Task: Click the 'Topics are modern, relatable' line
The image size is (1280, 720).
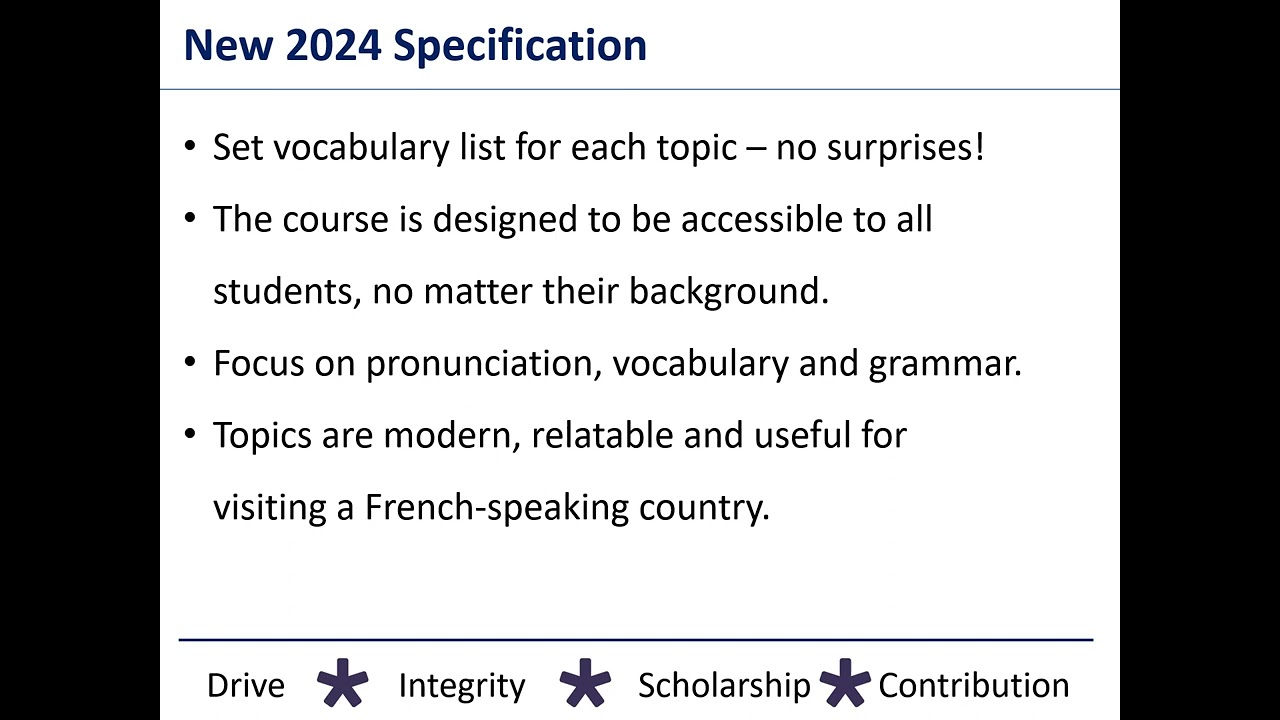Action: (560, 436)
